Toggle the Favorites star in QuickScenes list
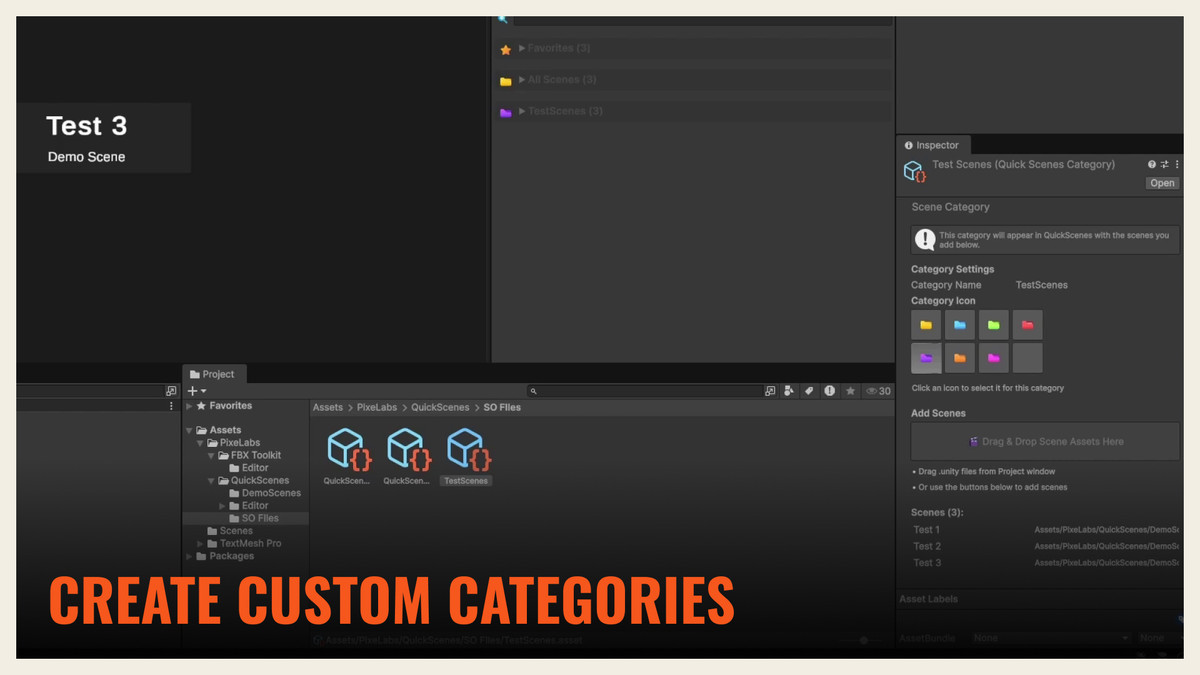 coord(506,47)
